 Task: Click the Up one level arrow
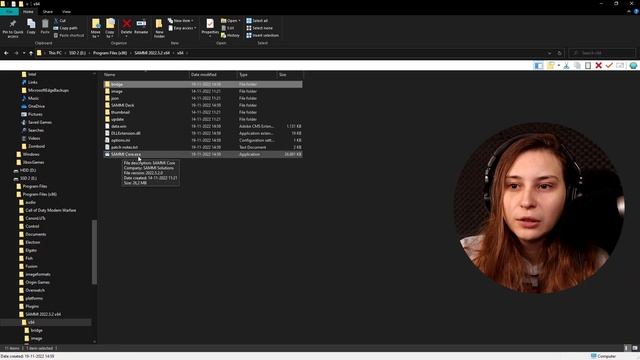[x=31, y=53]
